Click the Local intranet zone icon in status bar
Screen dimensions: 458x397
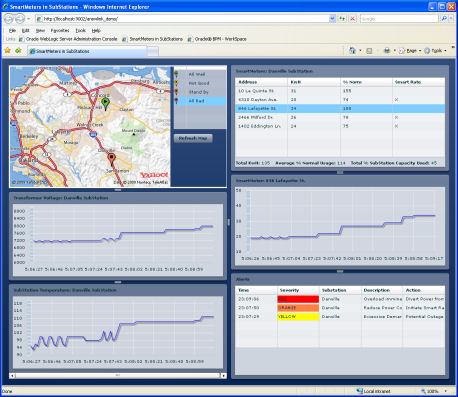(359, 391)
